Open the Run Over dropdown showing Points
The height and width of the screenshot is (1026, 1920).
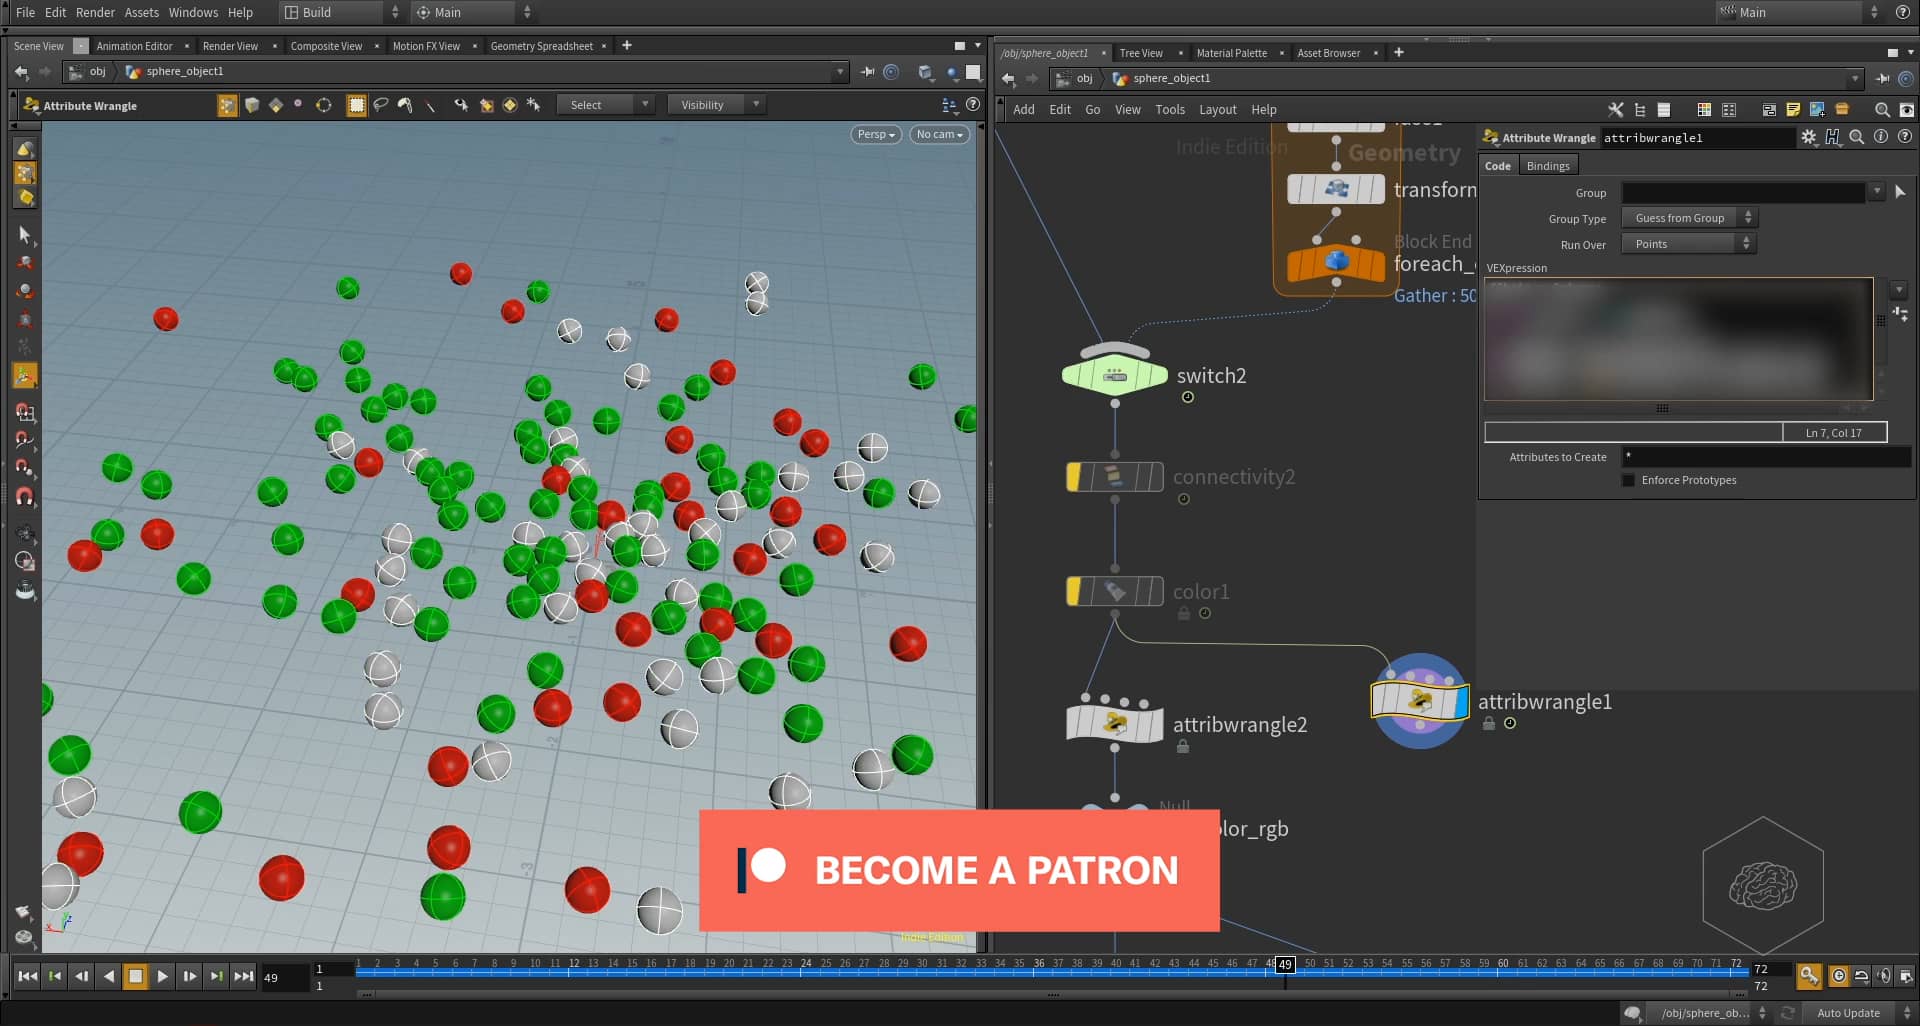coord(1688,243)
